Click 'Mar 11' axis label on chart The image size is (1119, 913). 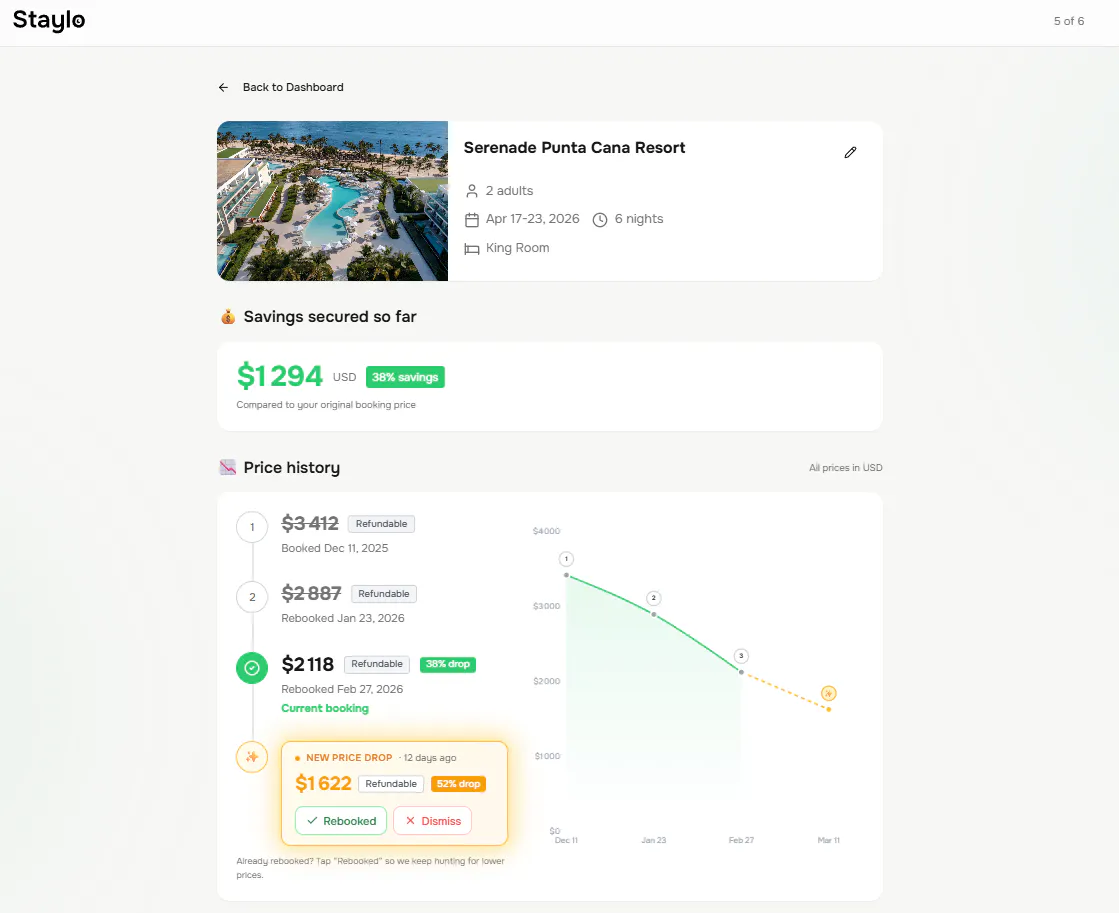pos(829,840)
